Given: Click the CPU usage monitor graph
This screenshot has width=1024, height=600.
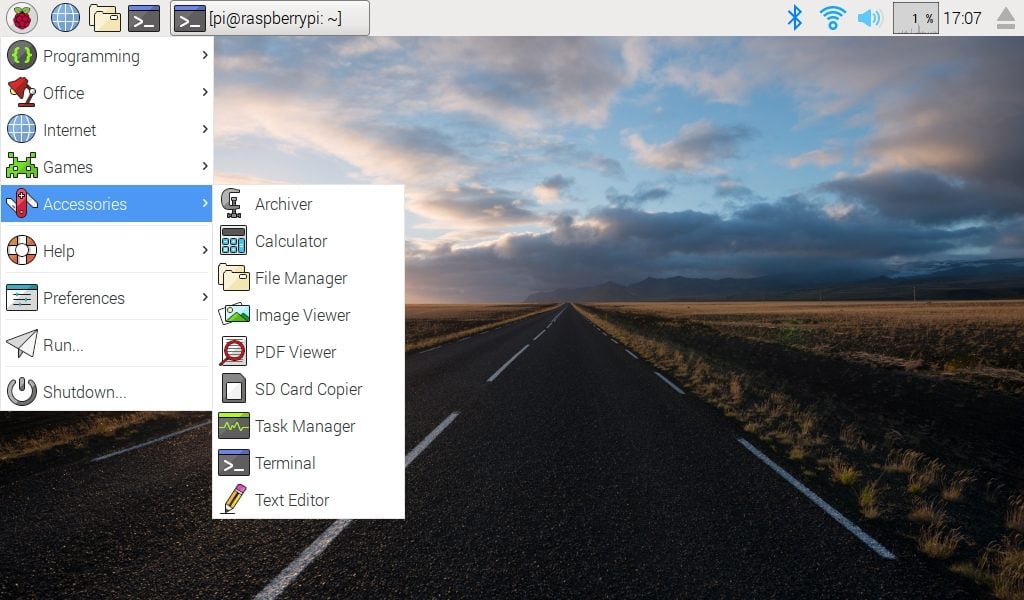Looking at the screenshot, I should pos(915,18).
